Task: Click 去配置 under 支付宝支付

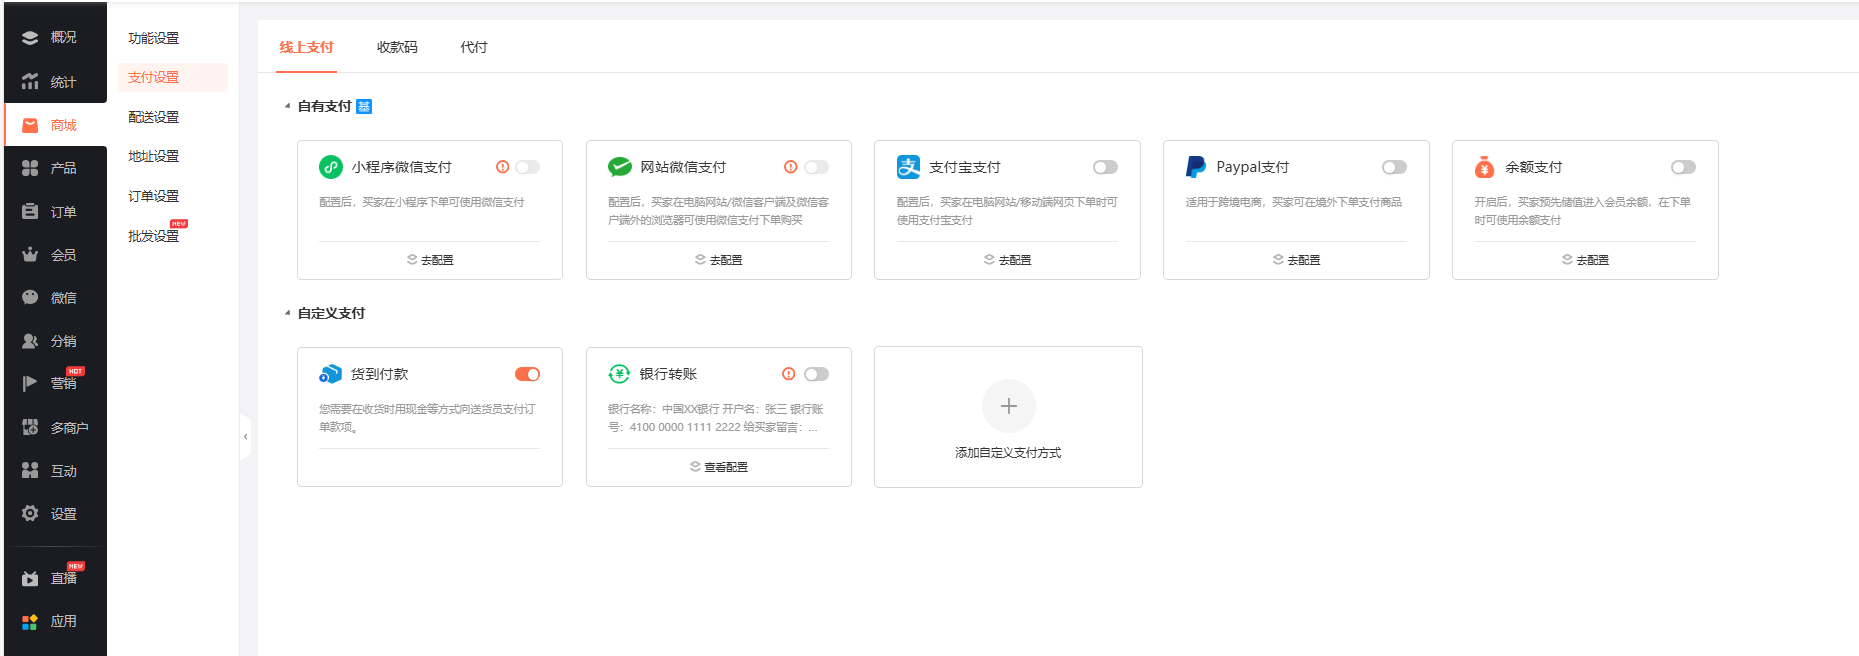Action: pos(1008,260)
